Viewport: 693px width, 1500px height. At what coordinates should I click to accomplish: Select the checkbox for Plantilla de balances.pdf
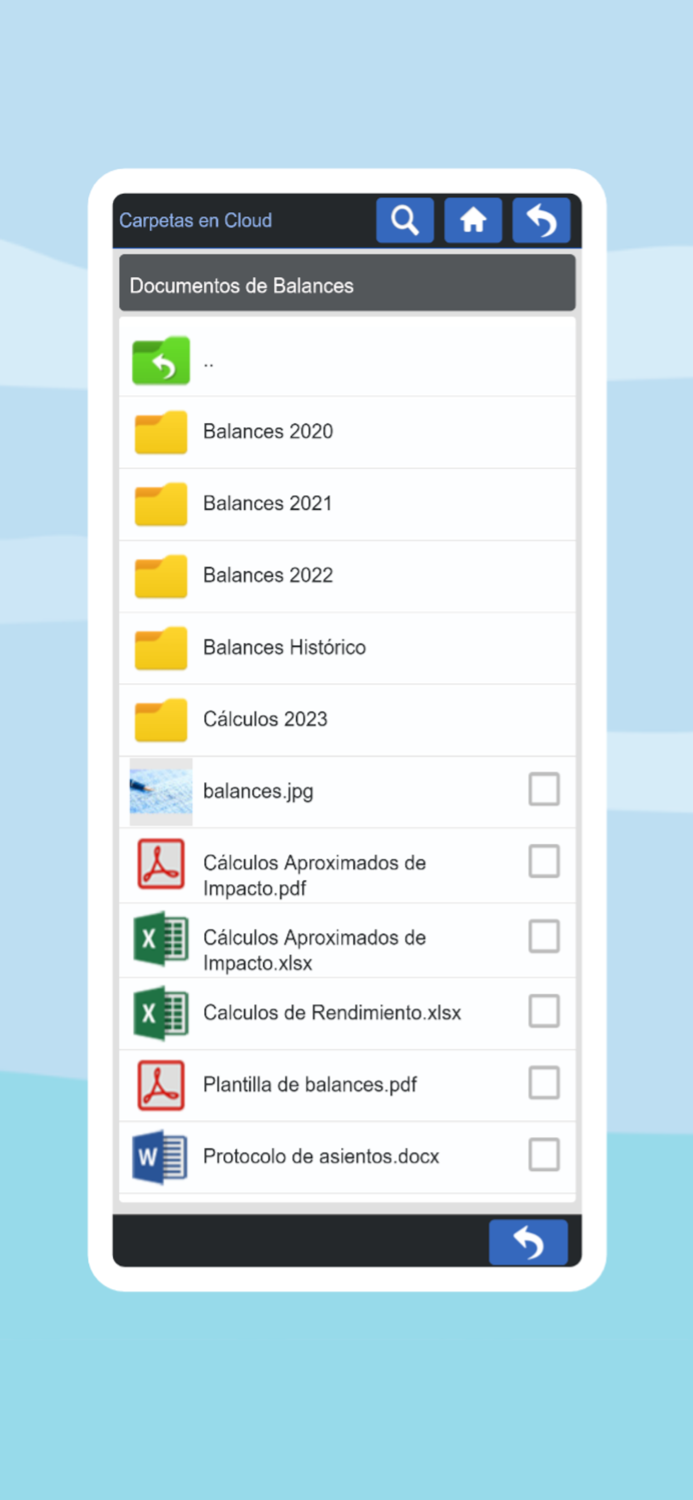tap(544, 1083)
